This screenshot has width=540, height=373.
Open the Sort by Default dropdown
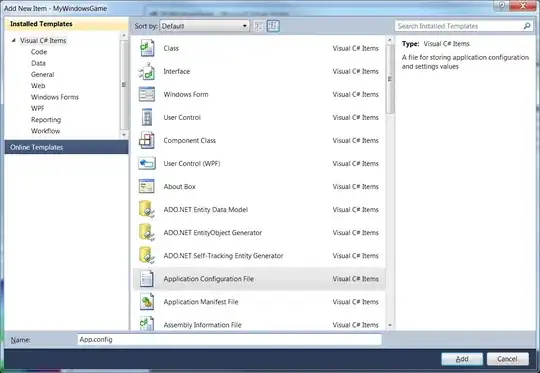coord(205,26)
